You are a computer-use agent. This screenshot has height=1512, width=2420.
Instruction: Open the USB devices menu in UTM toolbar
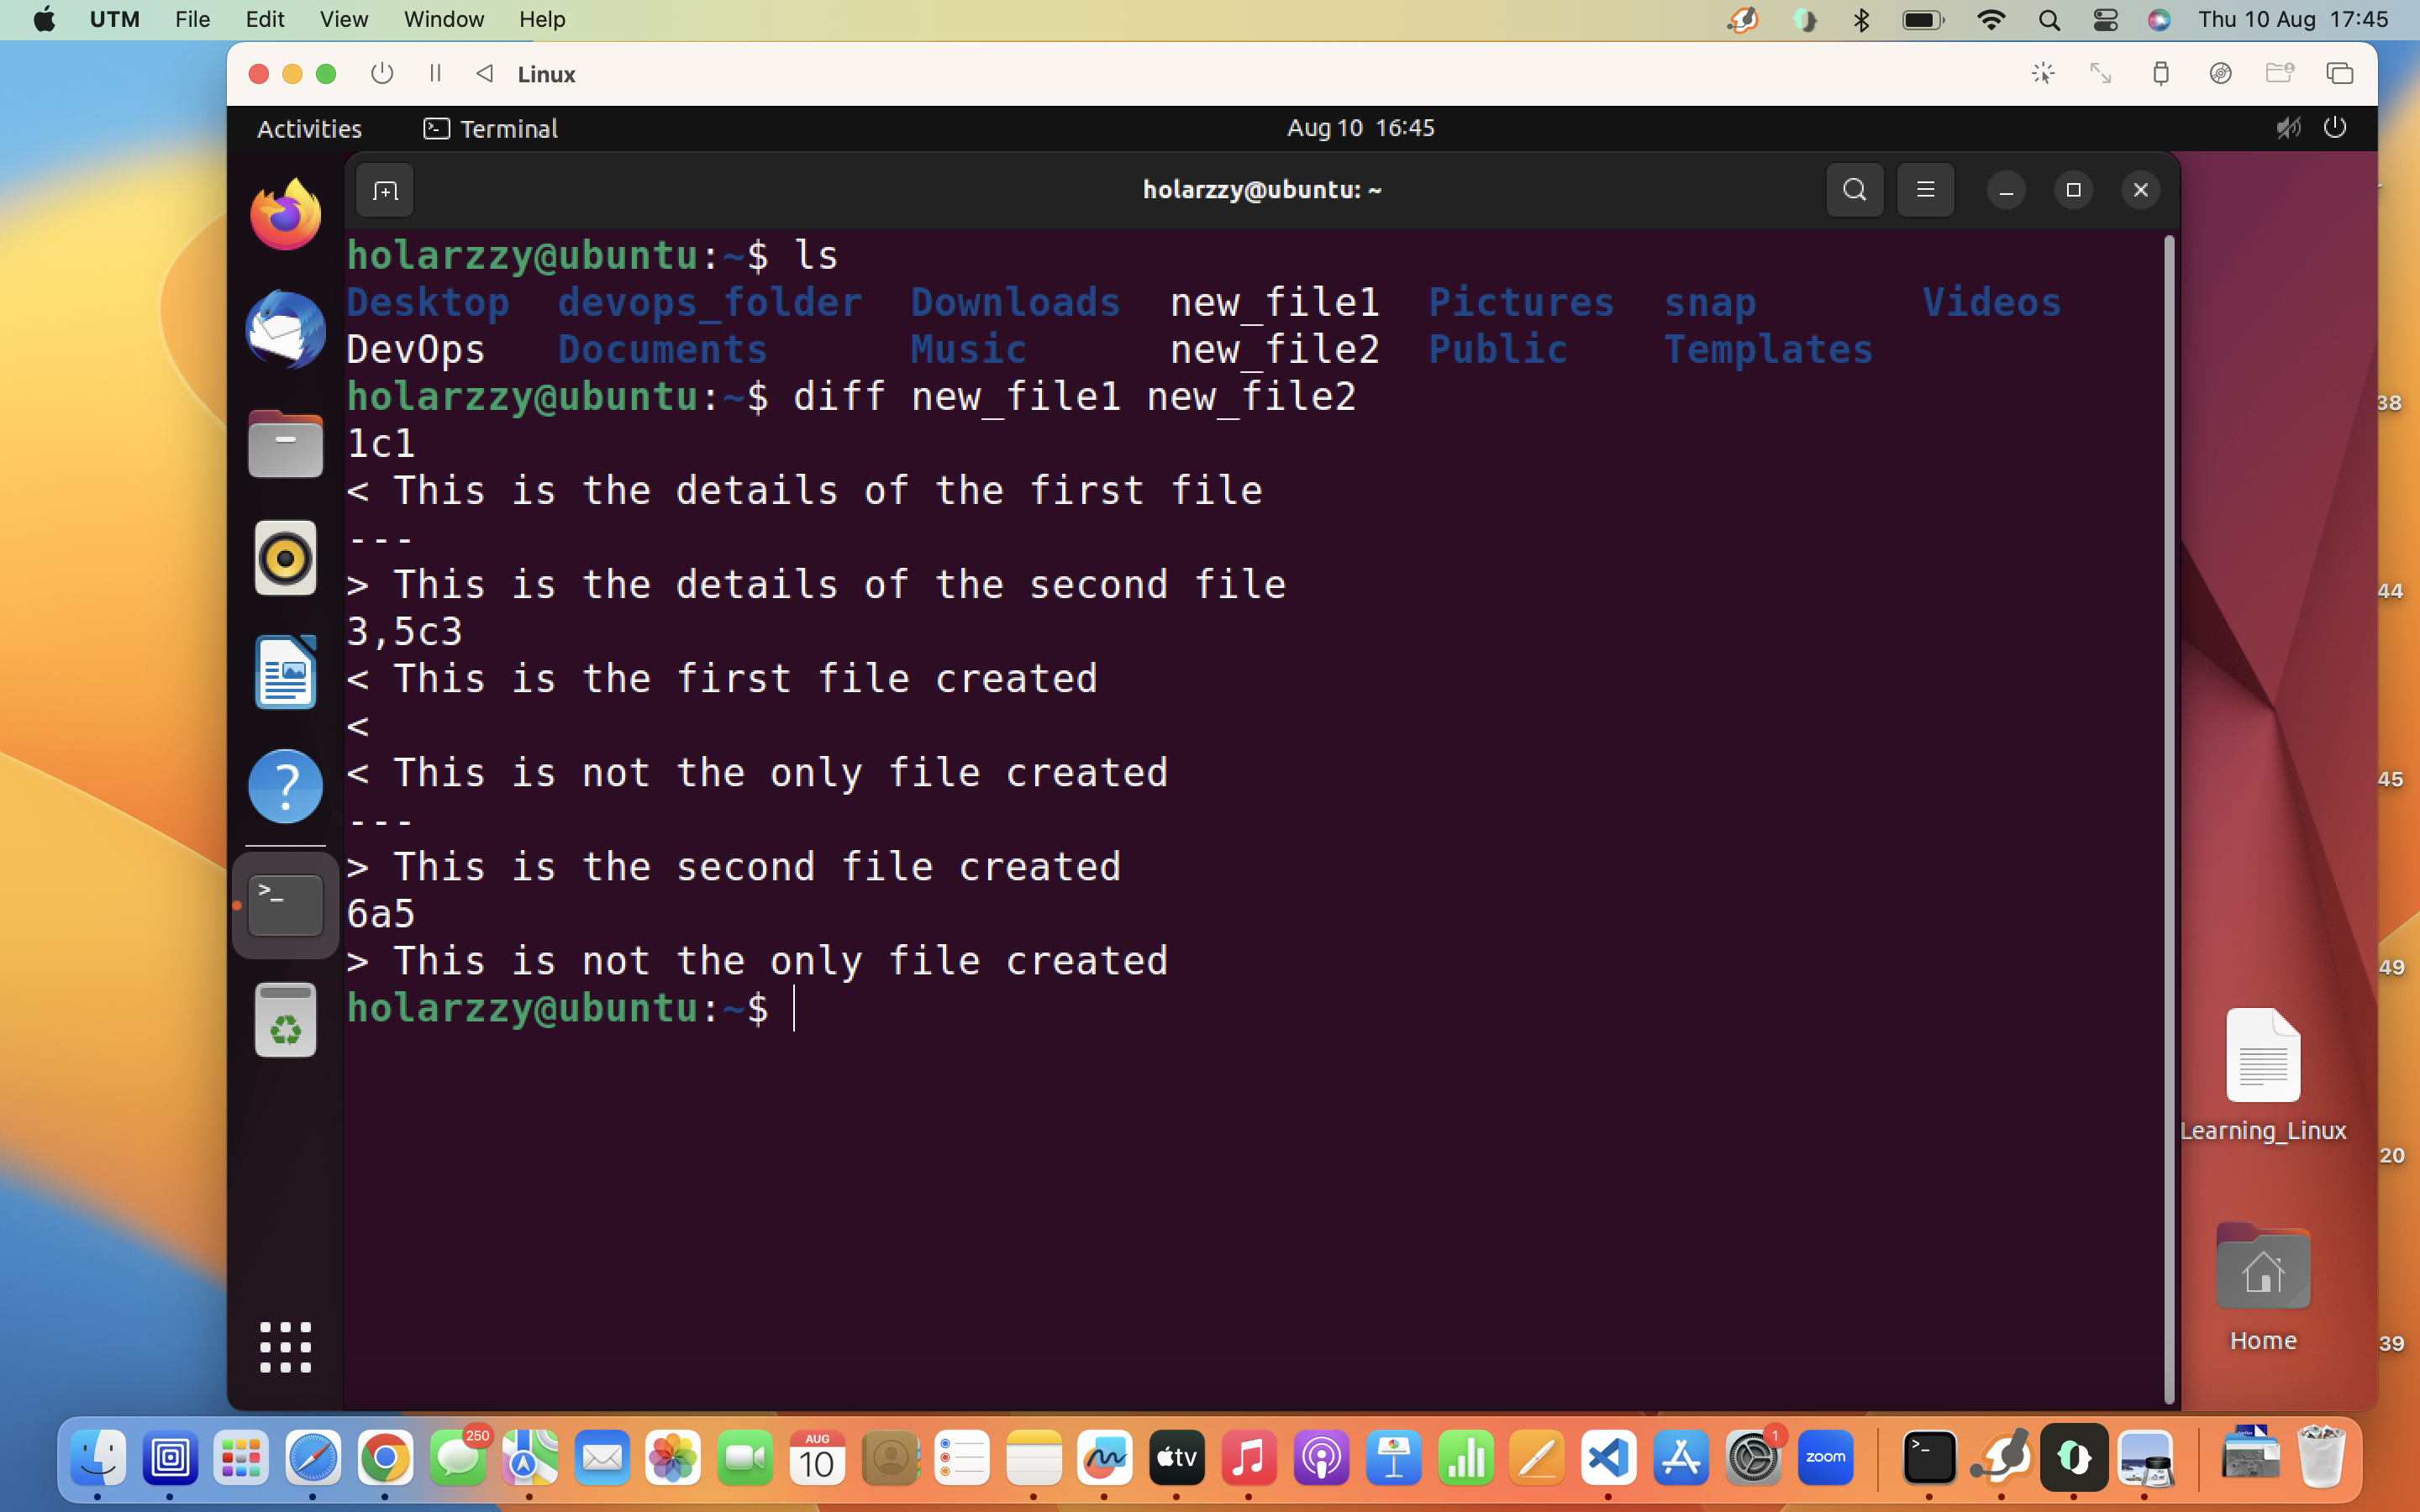(x=2160, y=73)
